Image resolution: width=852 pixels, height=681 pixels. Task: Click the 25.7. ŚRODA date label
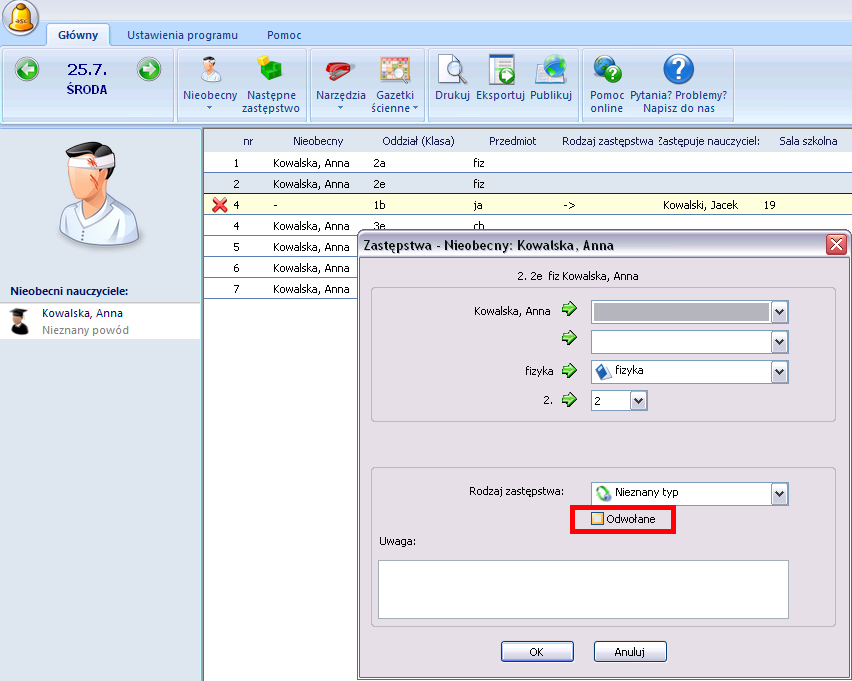[87, 79]
